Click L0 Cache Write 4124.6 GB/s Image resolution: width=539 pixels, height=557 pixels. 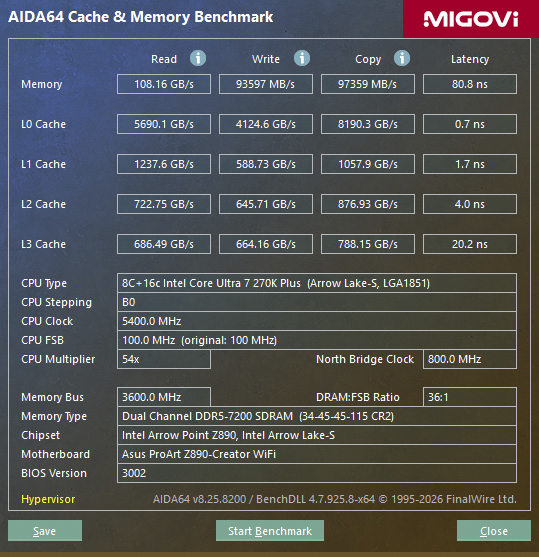click(x=266, y=124)
